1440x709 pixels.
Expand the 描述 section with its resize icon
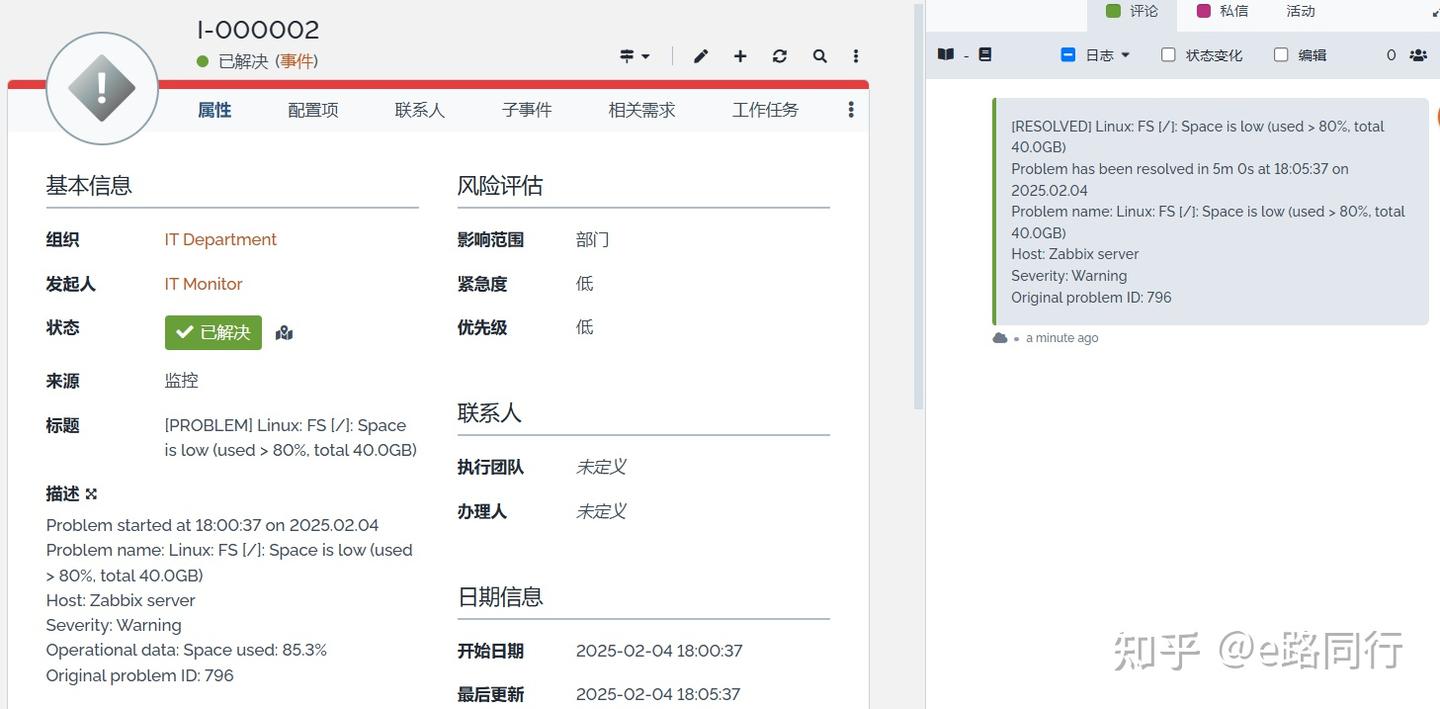coord(91,493)
